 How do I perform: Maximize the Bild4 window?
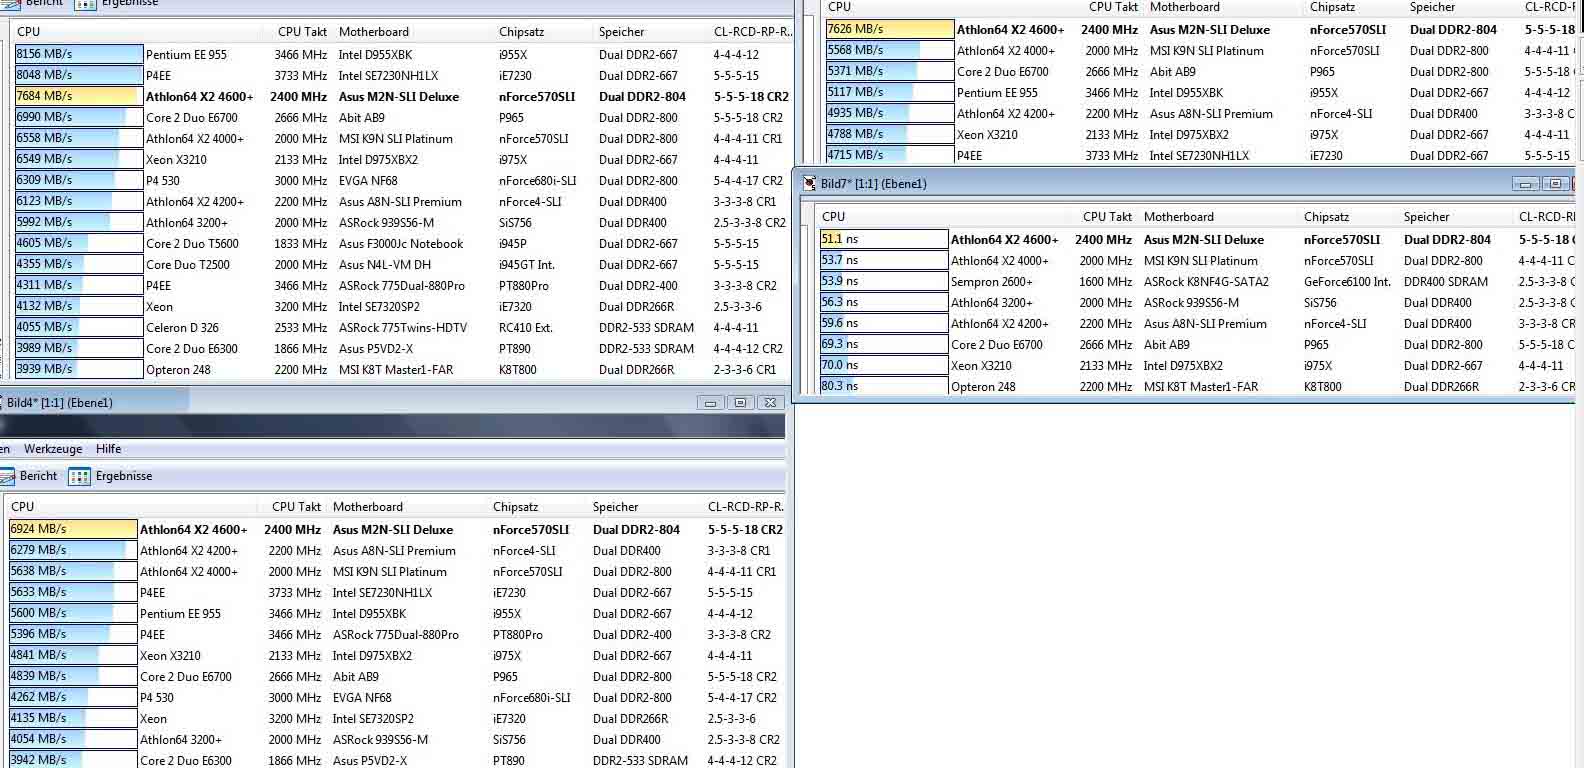740,402
